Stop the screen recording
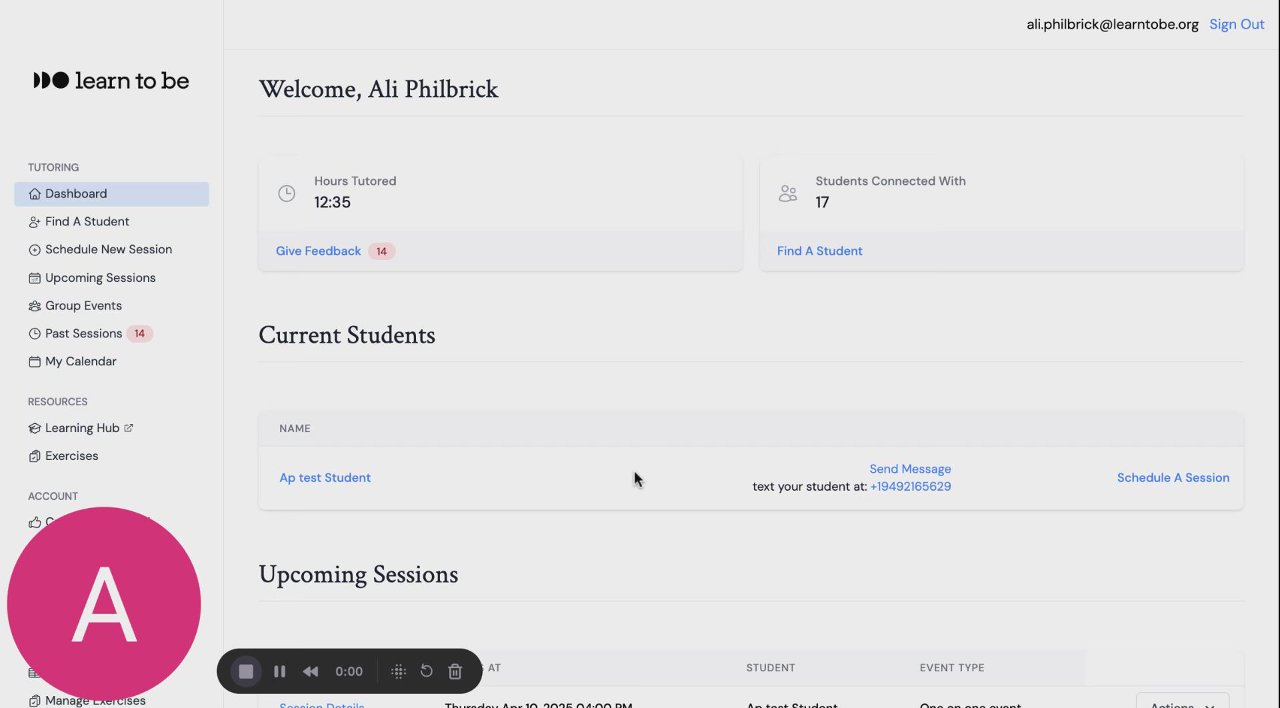Screen dimensions: 1280x708 pyautogui.click(x=246, y=672)
